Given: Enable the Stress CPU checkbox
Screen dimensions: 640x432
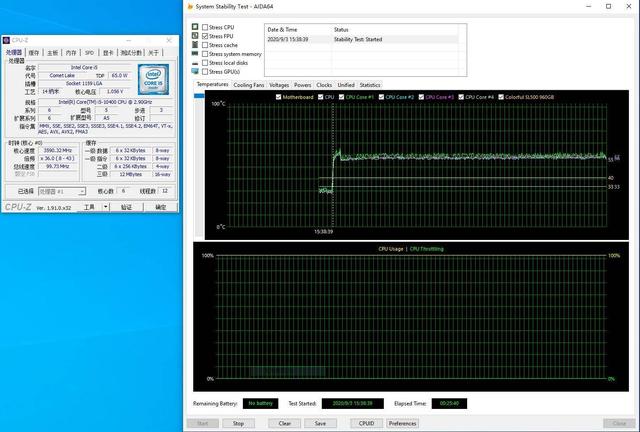Looking at the screenshot, I should click(x=205, y=27).
